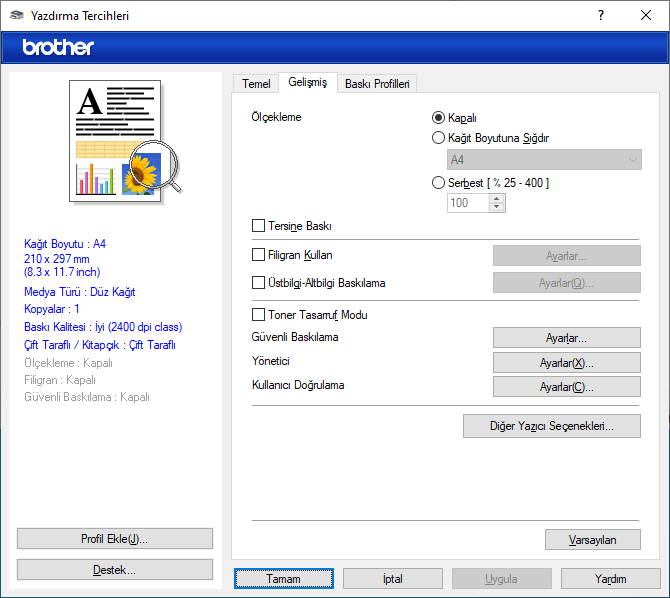Switch to the Temel tab
Viewport: 670px width, 598px height.
[256, 84]
